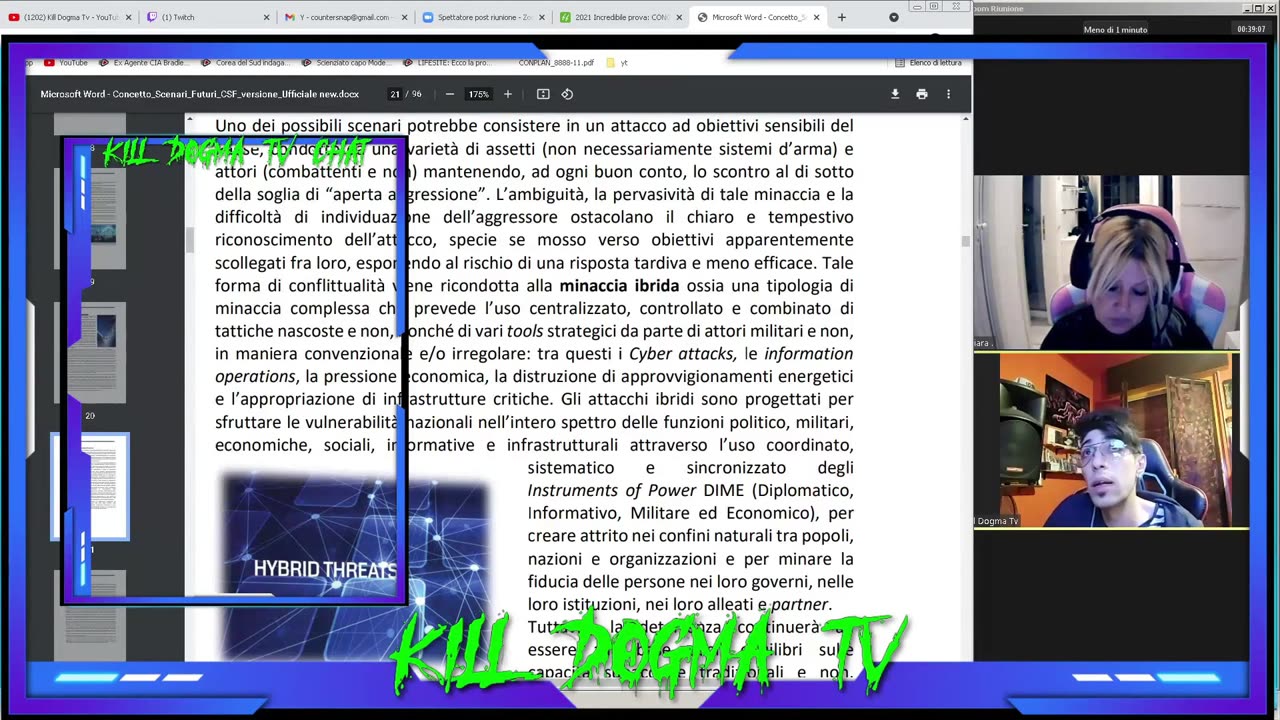Click the 00:39:07 meeting timer

click(x=1251, y=29)
